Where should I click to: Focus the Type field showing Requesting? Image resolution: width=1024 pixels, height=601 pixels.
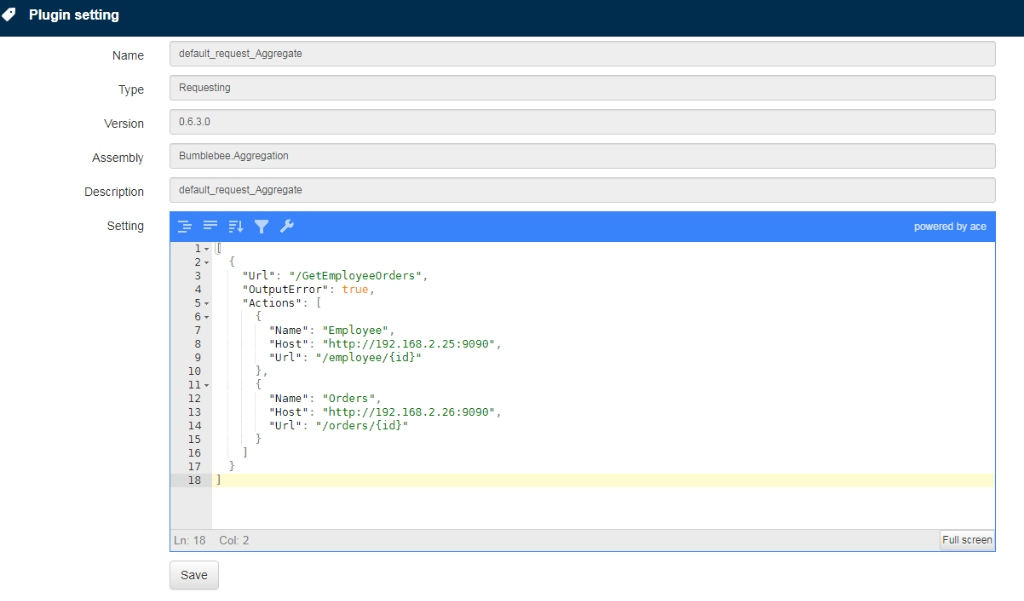(583, 88)
